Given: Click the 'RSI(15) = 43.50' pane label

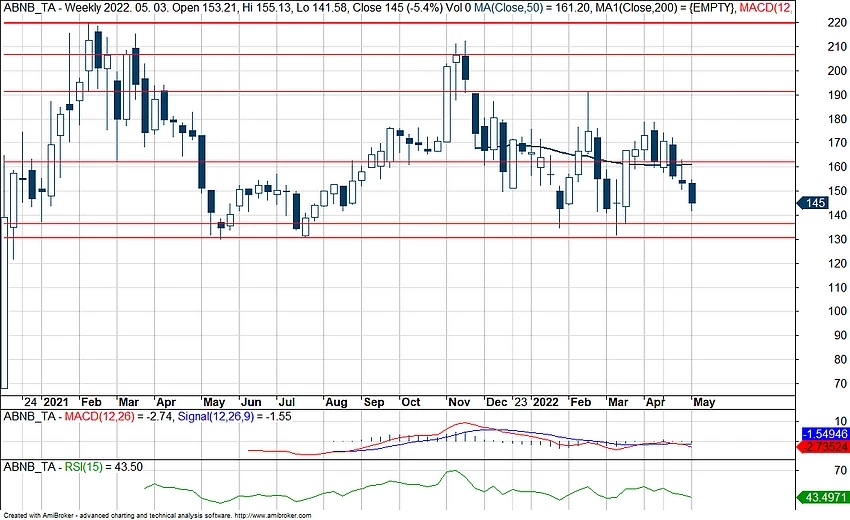Looking at the screenshot, I should [x=104, y=467].
